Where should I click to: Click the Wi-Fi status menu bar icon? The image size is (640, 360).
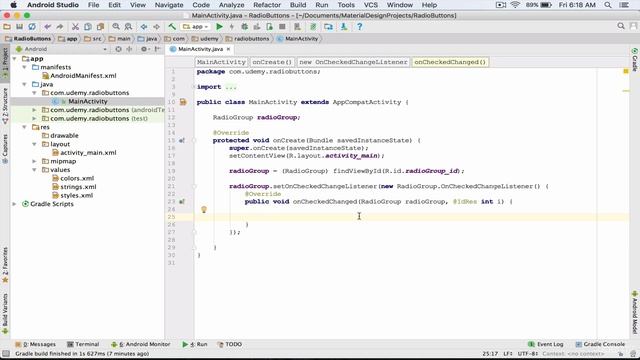click(515, 5)
